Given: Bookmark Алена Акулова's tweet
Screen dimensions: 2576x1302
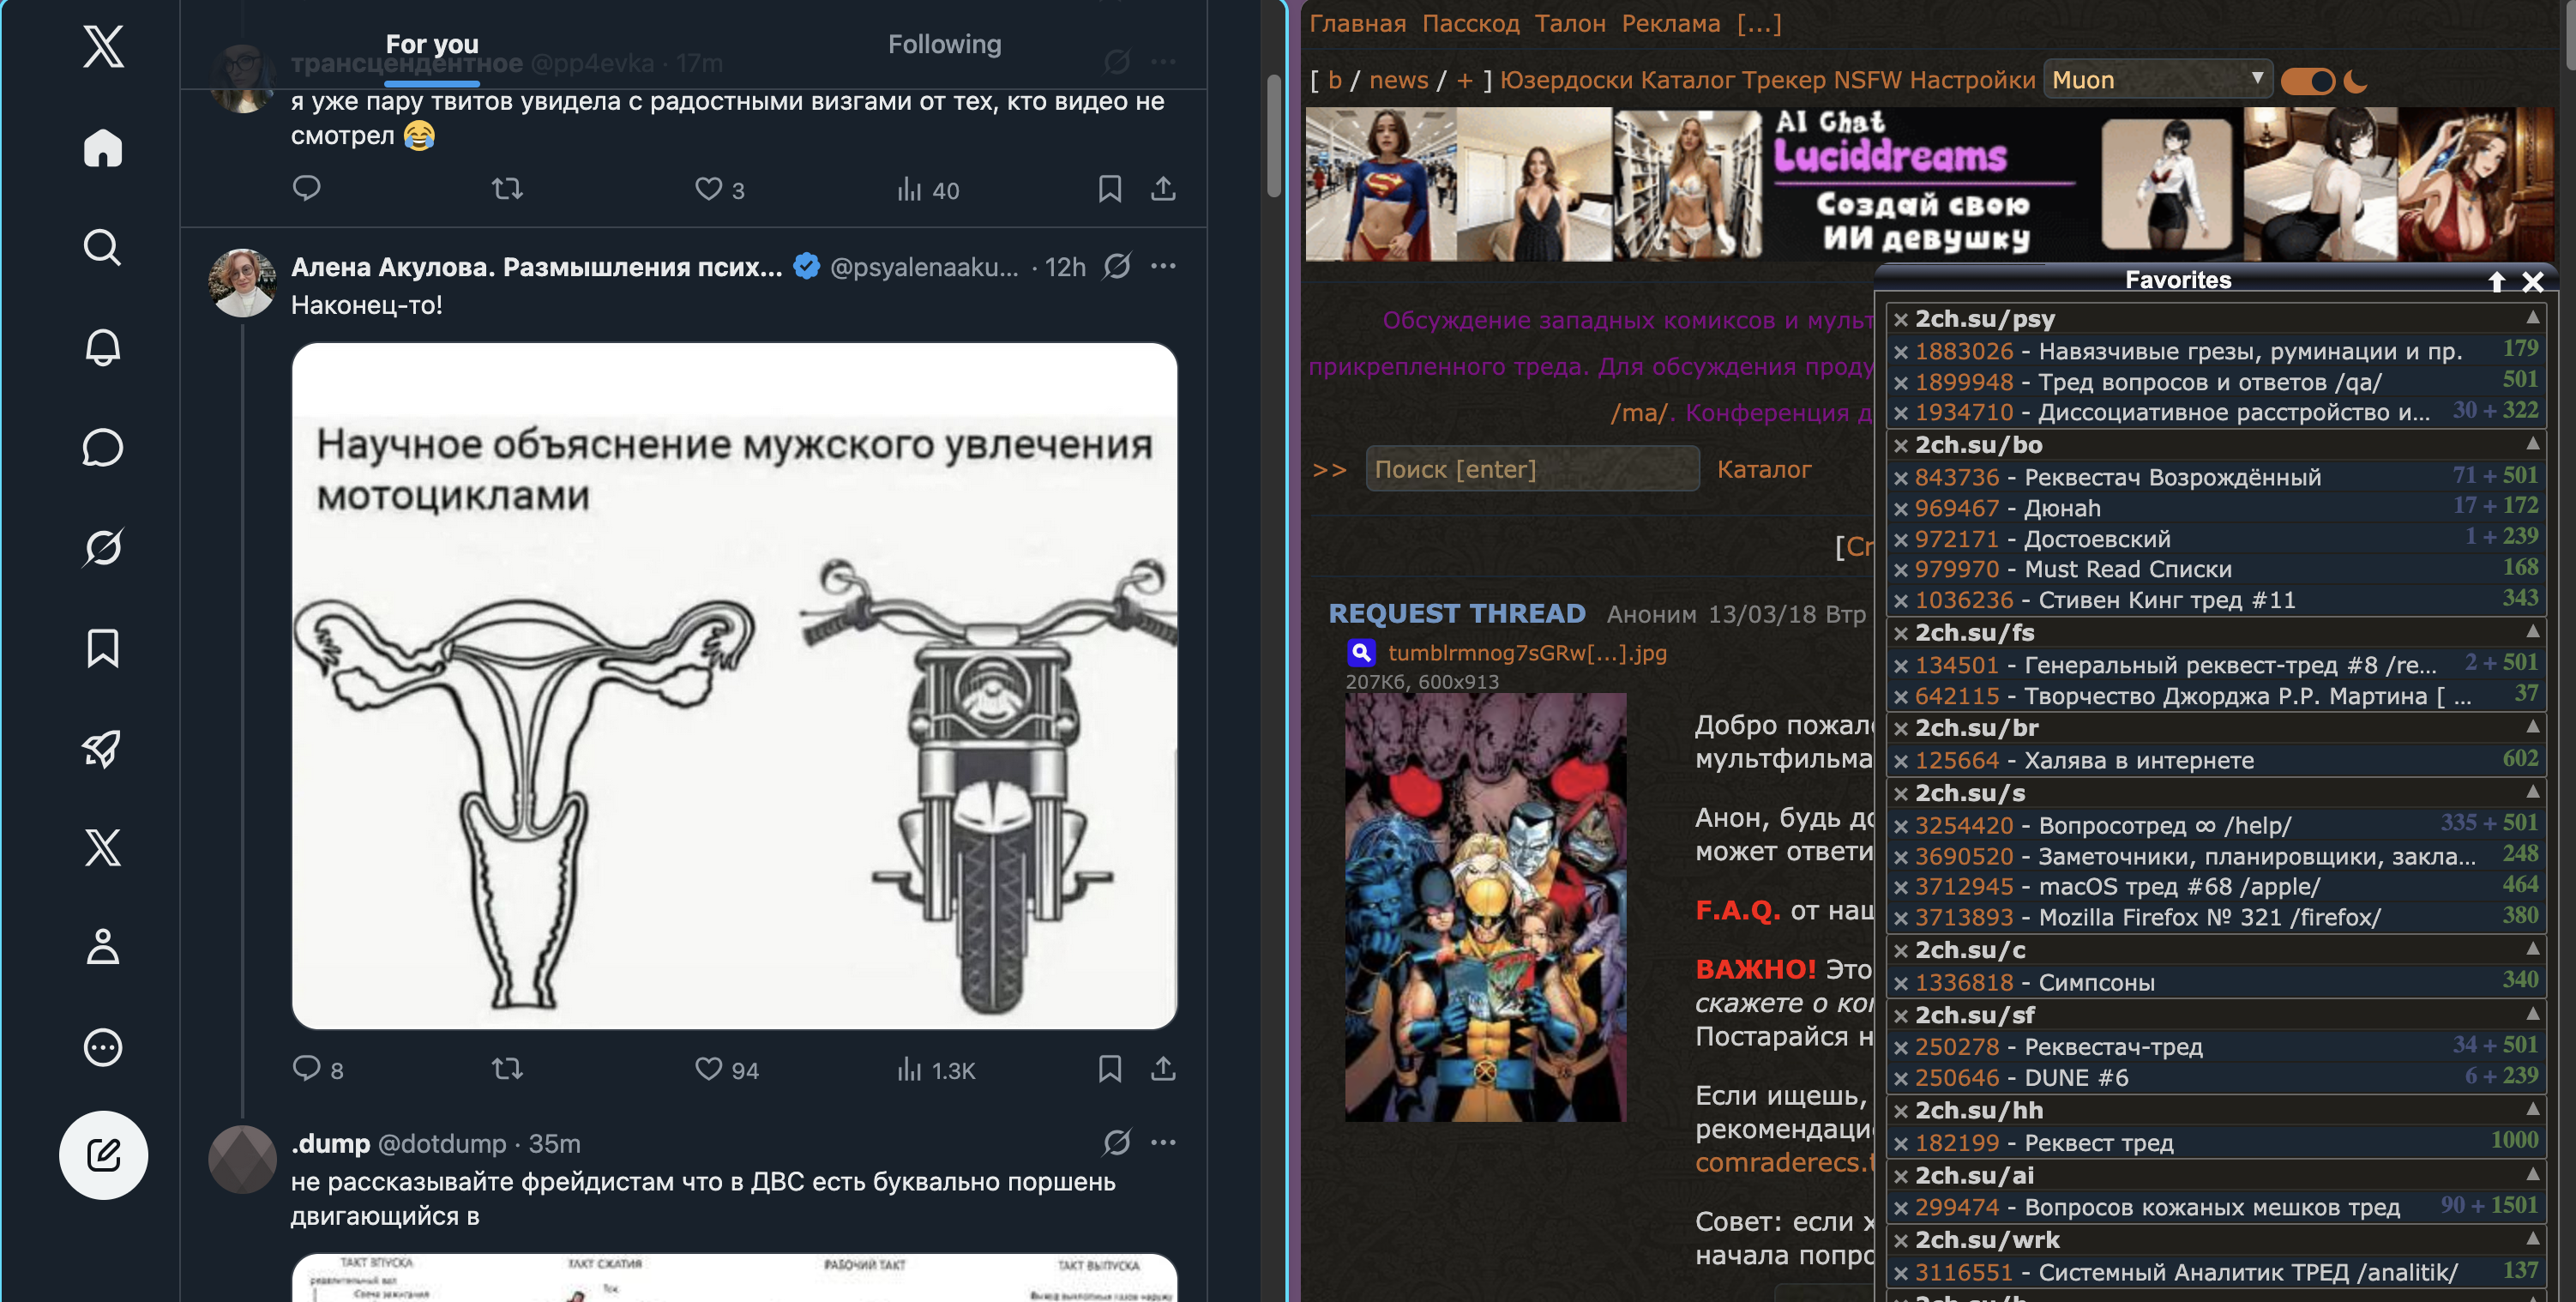Looking at the screenshot, I should 1110,1068.
